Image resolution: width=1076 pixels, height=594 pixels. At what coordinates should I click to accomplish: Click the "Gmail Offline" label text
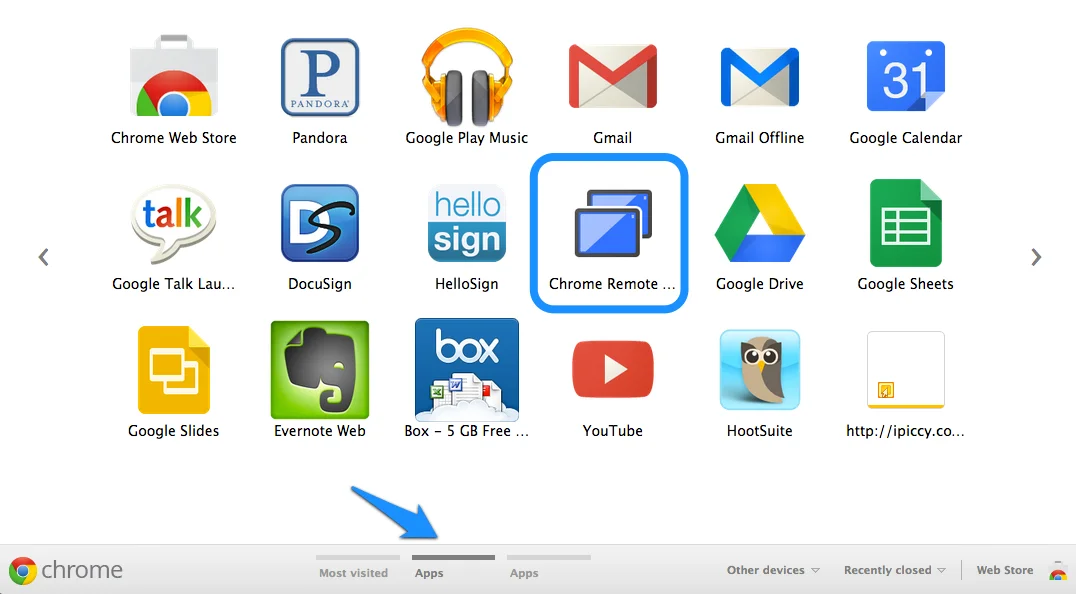(760, 138)
